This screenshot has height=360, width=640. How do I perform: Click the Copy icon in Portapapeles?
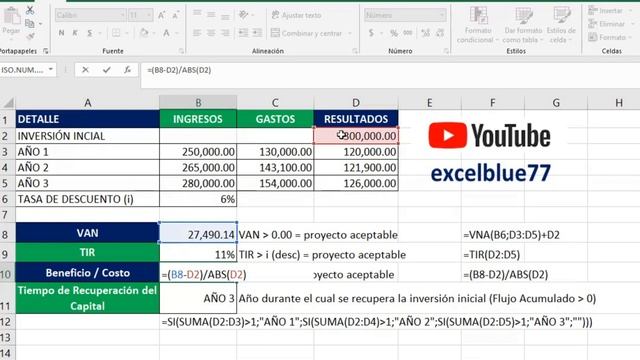[x=29, y=23]
